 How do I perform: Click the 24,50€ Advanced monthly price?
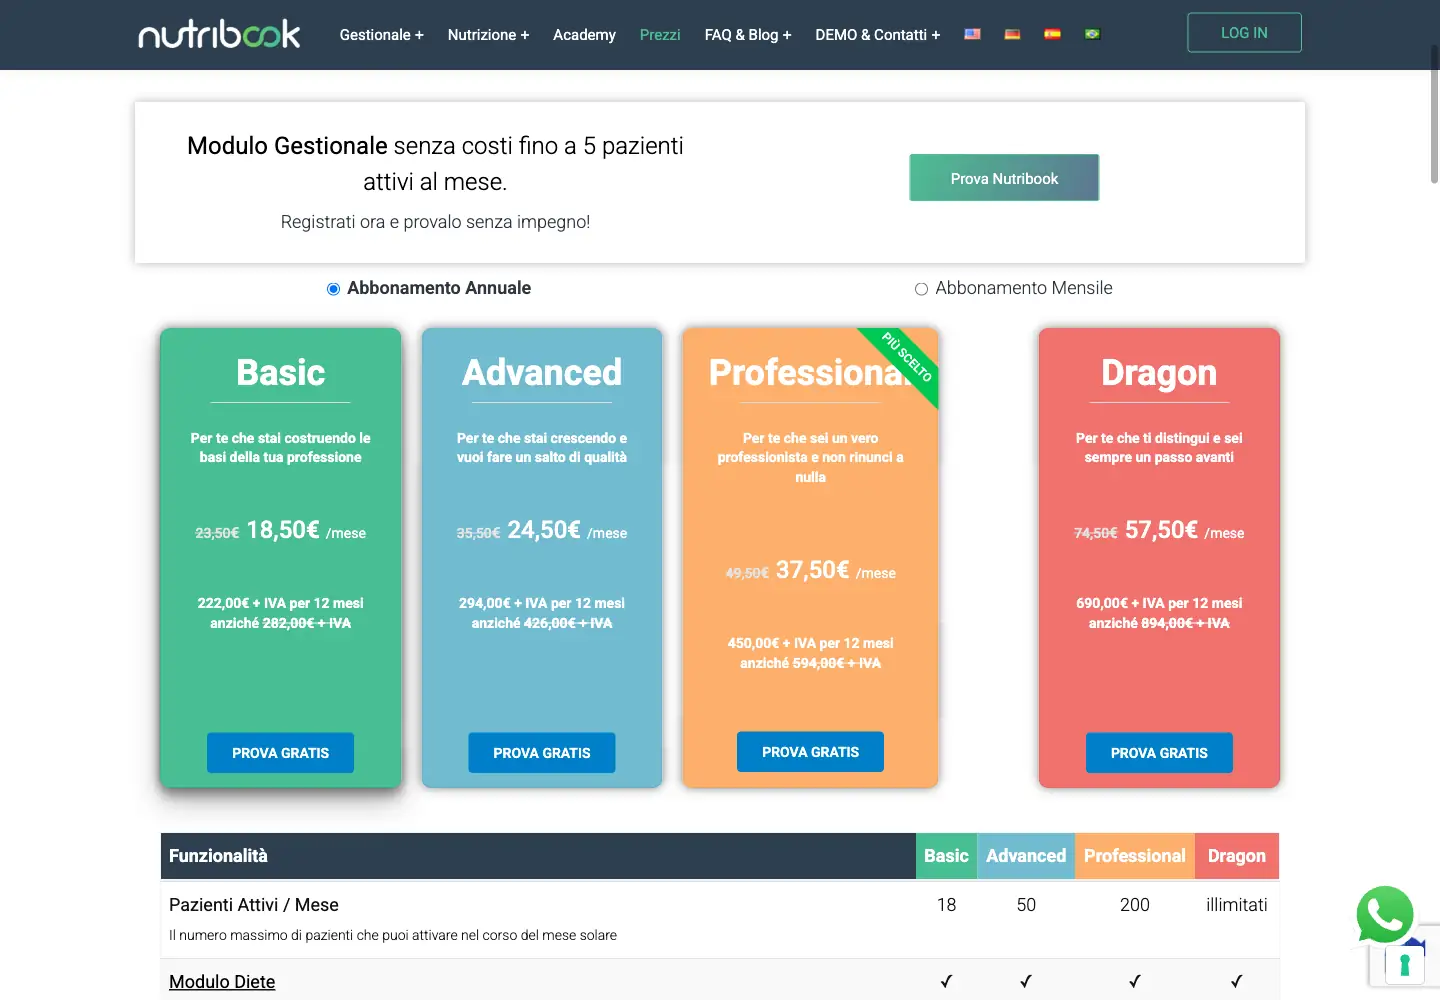pos(544,530)
